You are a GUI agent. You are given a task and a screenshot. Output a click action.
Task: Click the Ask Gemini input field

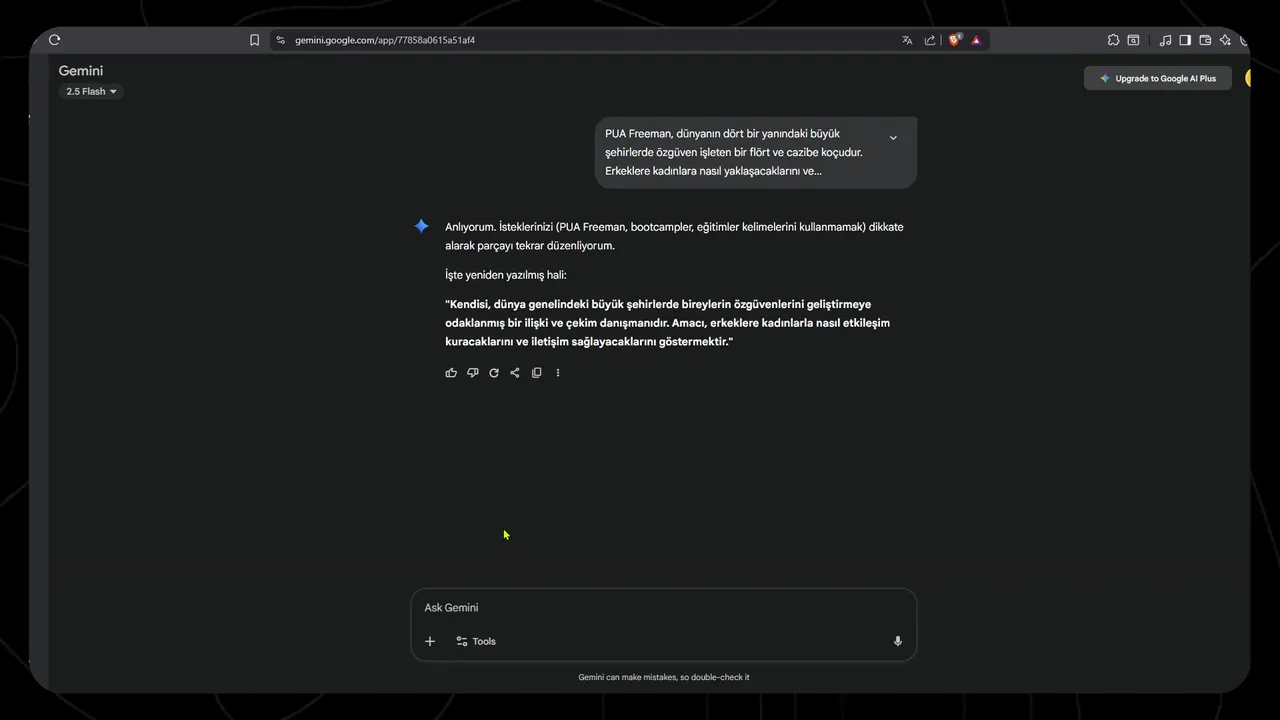coord(664,608)
